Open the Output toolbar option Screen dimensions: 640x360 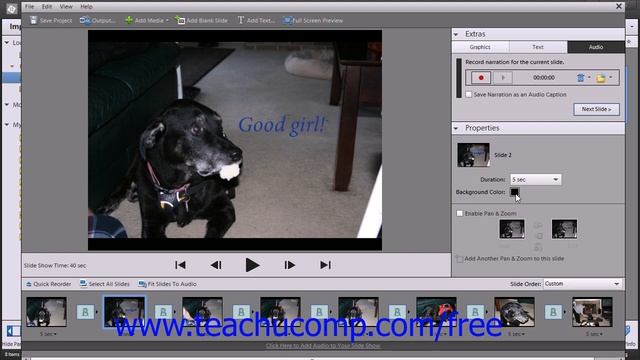(97, 20)
